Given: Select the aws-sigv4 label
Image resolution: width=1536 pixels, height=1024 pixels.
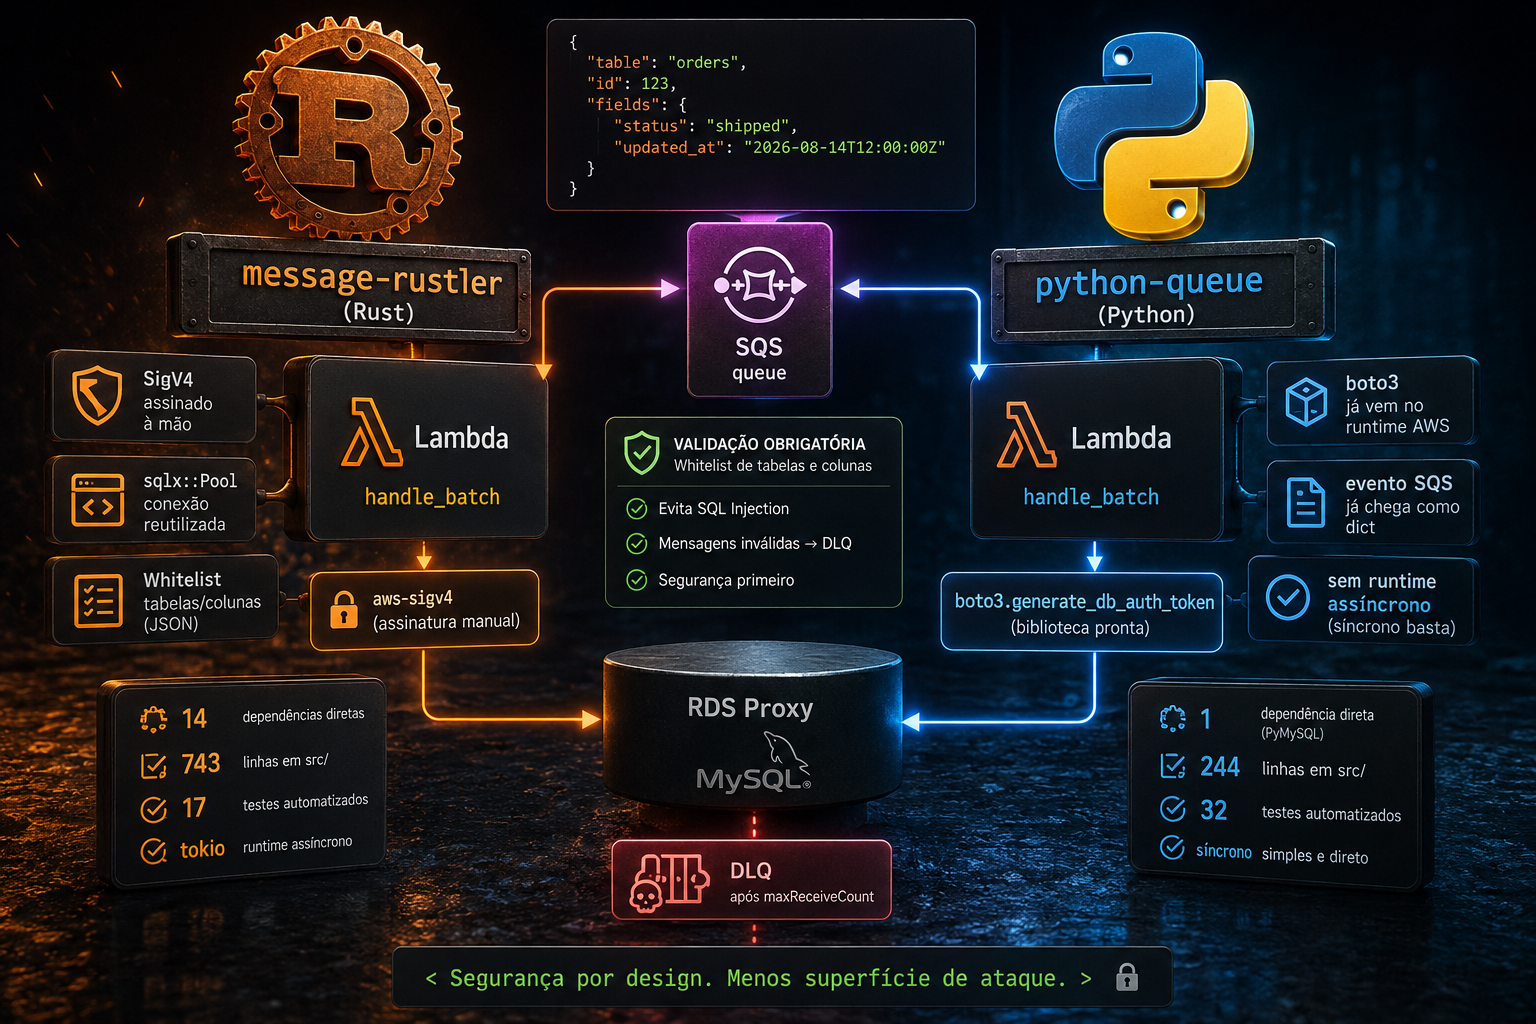Looking at the screenshot, I should [x=413, y=598].
